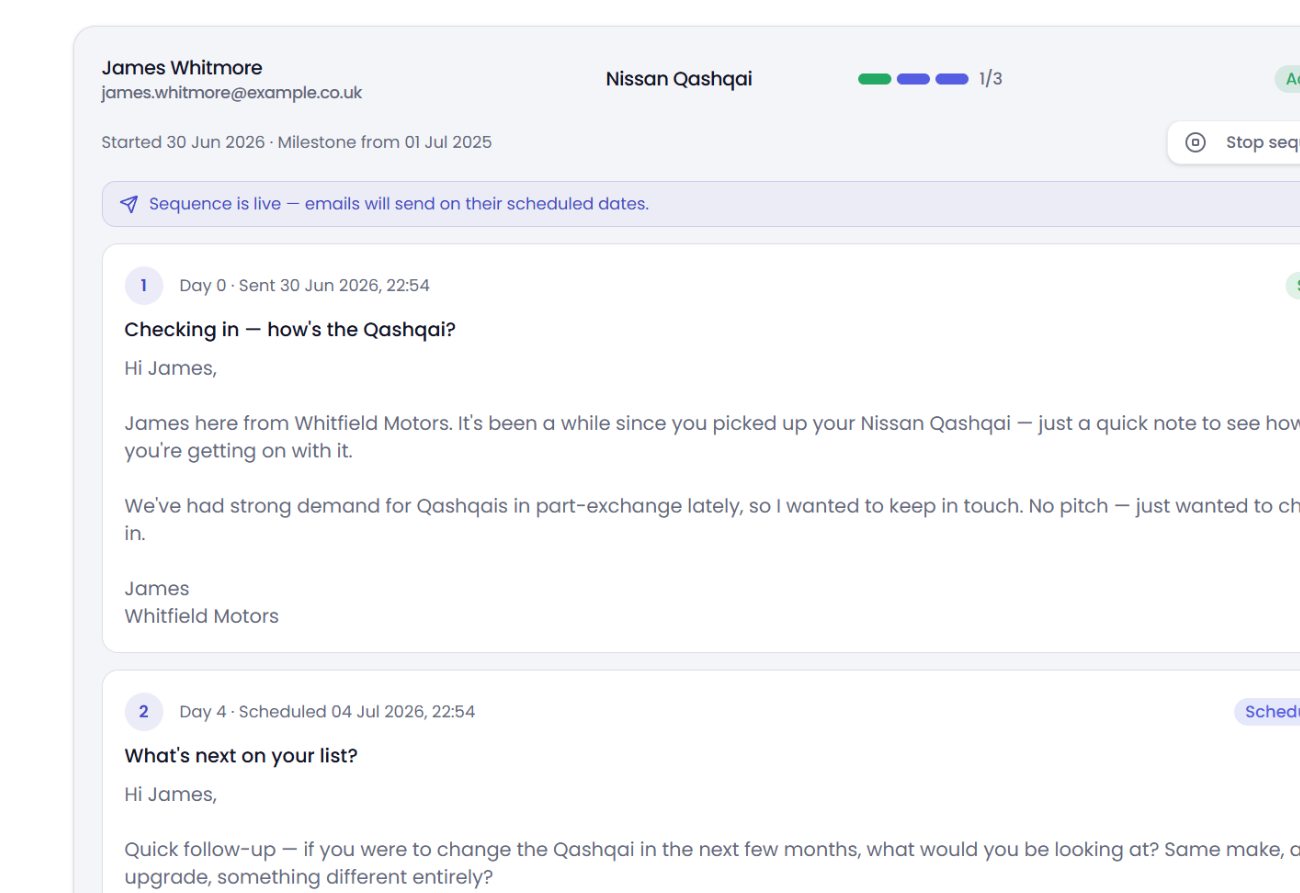Click the Scheduled badge on step 2
Viewport: 1300px width, 893px height.
pyautogui.click(x=1267, y=711)
